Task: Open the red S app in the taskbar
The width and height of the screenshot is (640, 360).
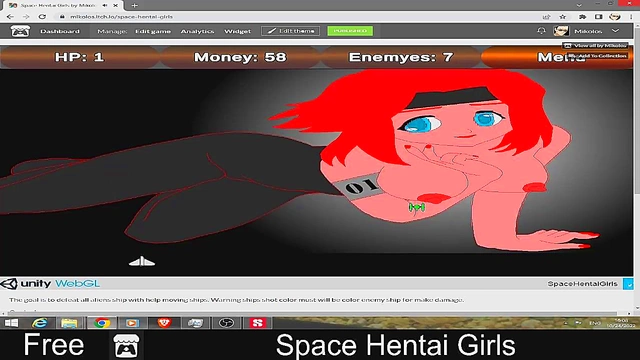Action: pos(258,323)
